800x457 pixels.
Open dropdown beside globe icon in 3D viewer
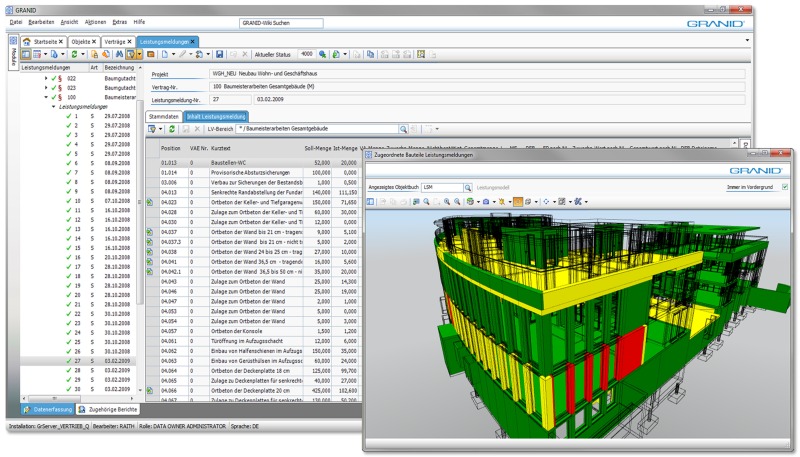[478, 202]
